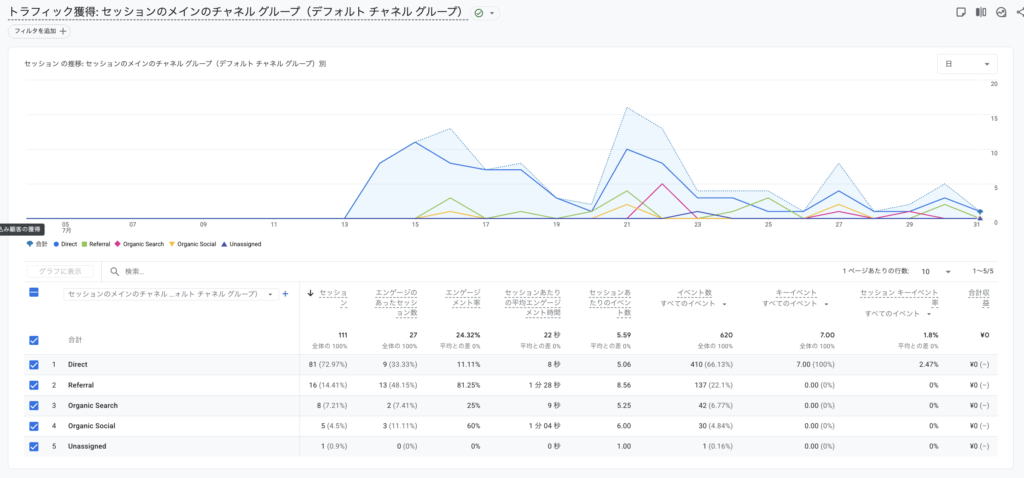
Task: Open the rows per page dropdown
Action: click(x=936, y=271)
